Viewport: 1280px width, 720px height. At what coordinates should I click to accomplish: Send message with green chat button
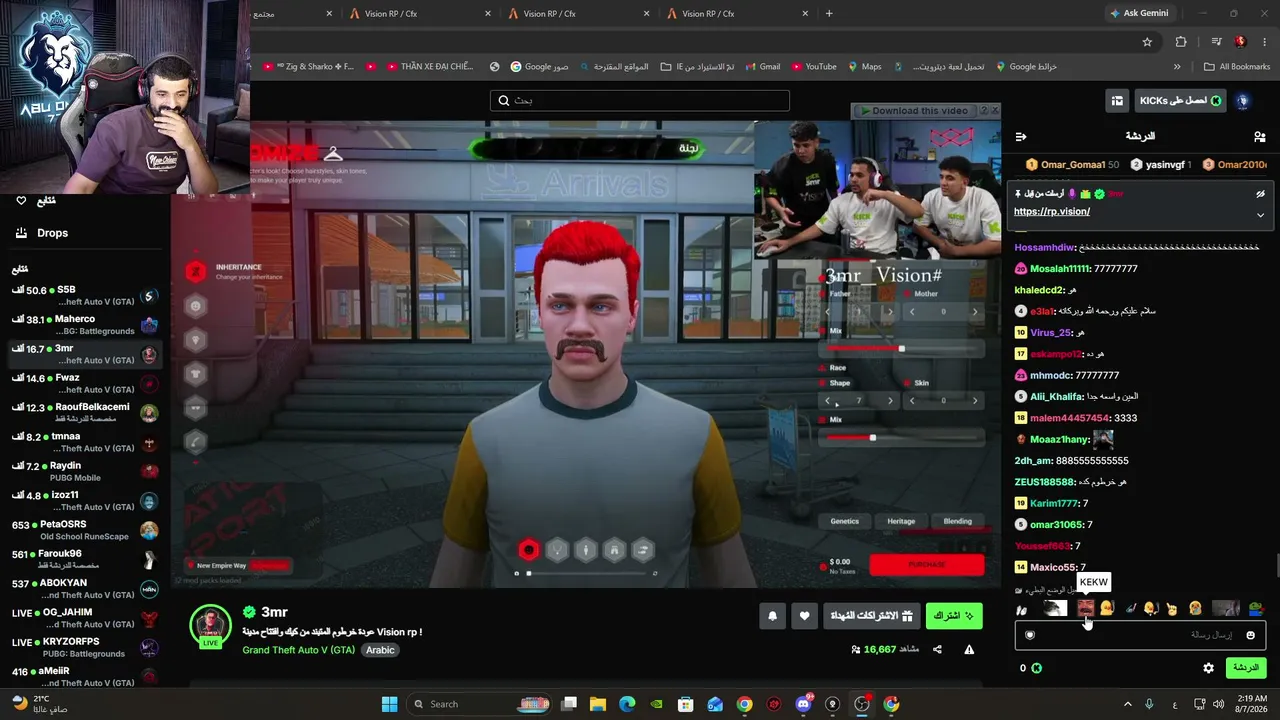pyautogui.click(x=1246, y=668)
